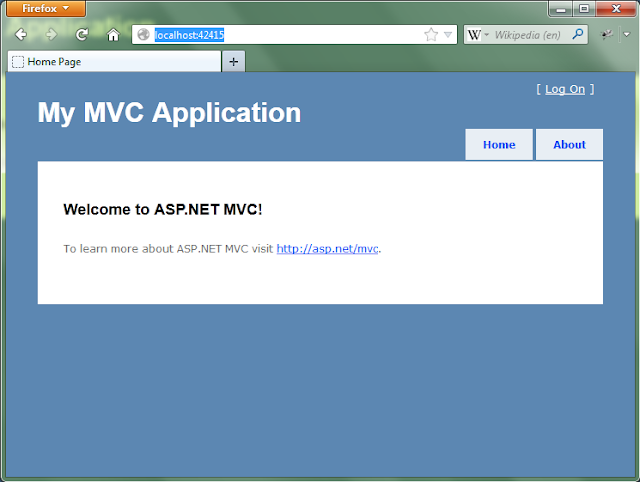Follow the Log On link
This screenshot has height=482, width=640.
tap(565, 89)
